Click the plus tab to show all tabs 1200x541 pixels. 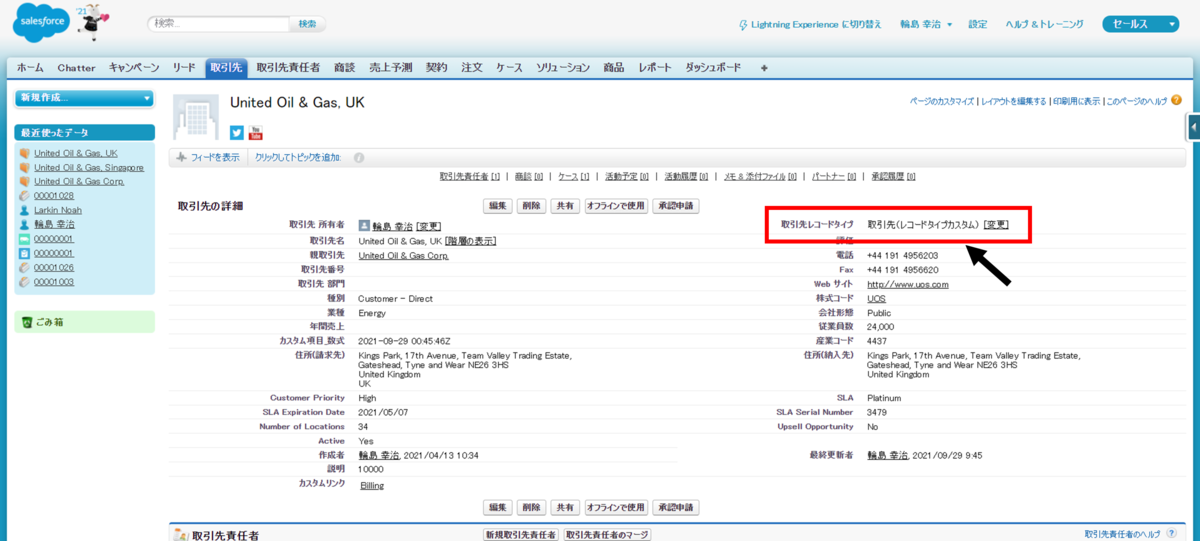point(764,68)
